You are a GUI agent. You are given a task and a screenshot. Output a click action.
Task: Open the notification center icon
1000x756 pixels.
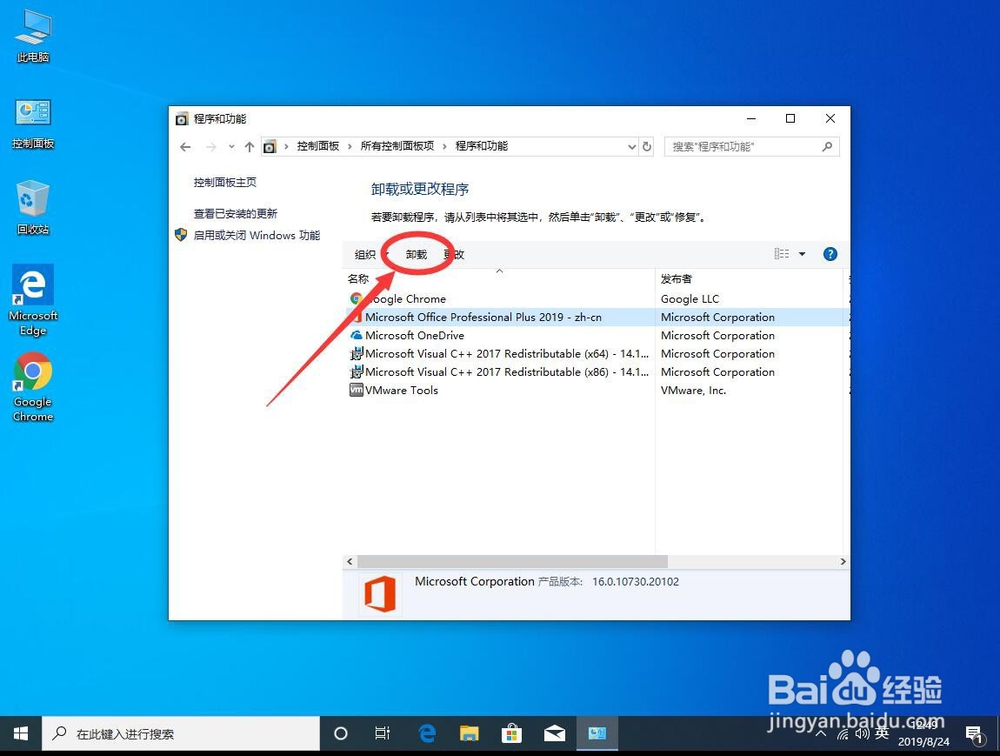pyautogui.click(x=974, y=735)
